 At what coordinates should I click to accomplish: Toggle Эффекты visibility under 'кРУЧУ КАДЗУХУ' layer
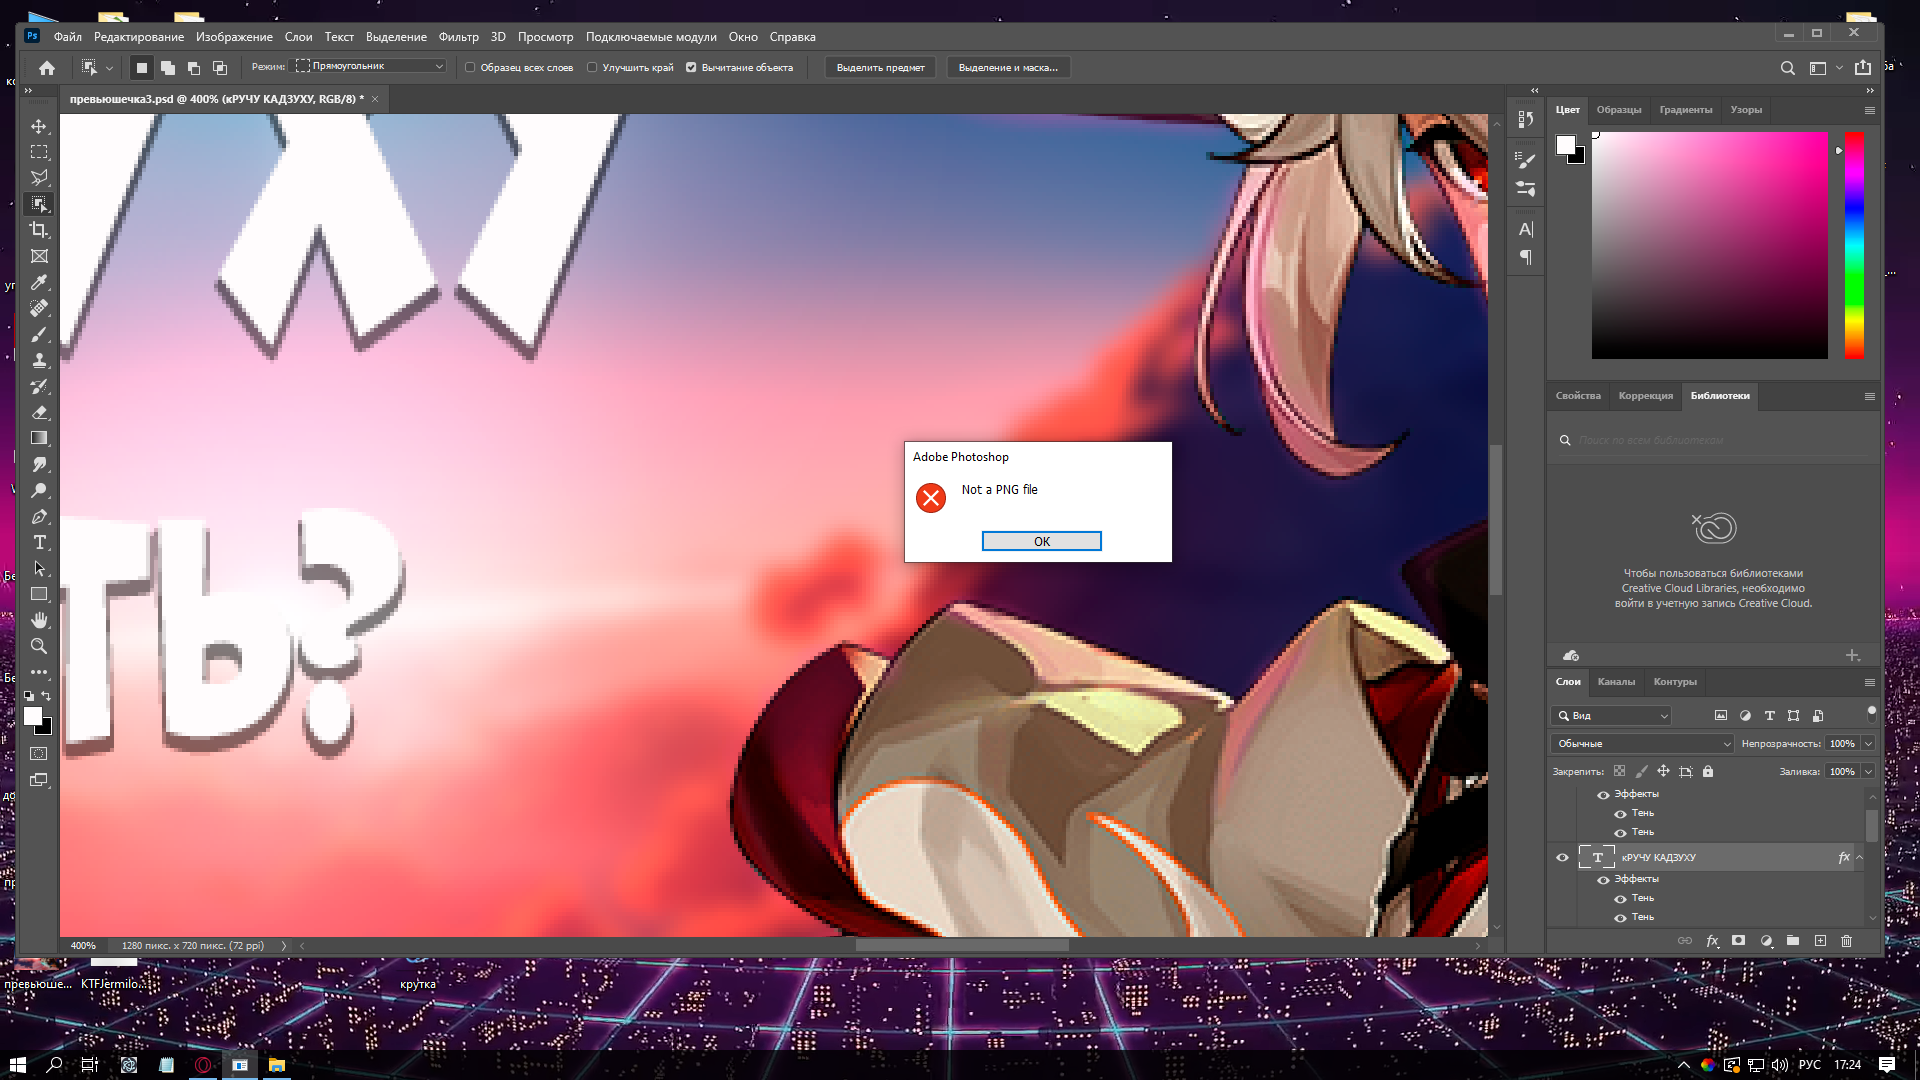(x=1603, y=880)
